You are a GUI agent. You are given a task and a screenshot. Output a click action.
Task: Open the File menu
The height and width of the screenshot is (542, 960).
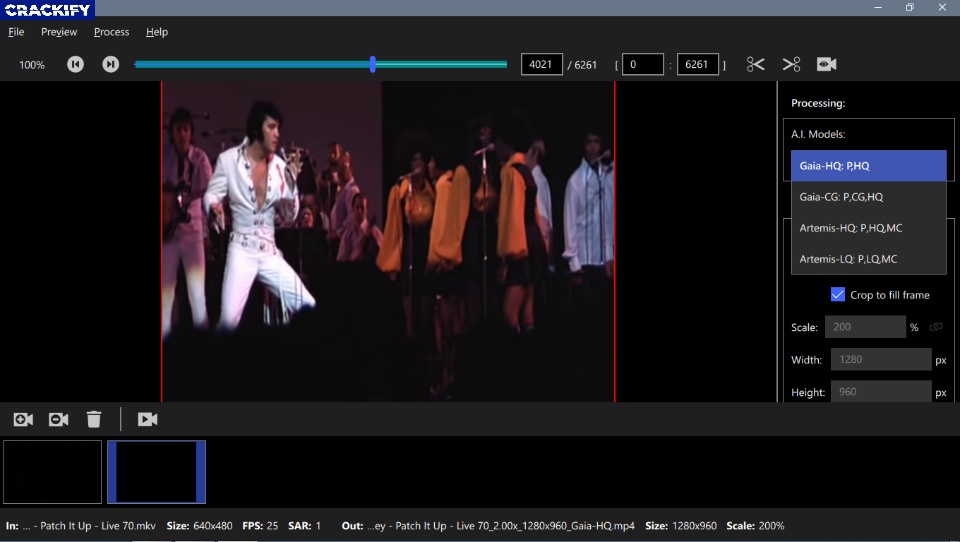tap(16, 32)
